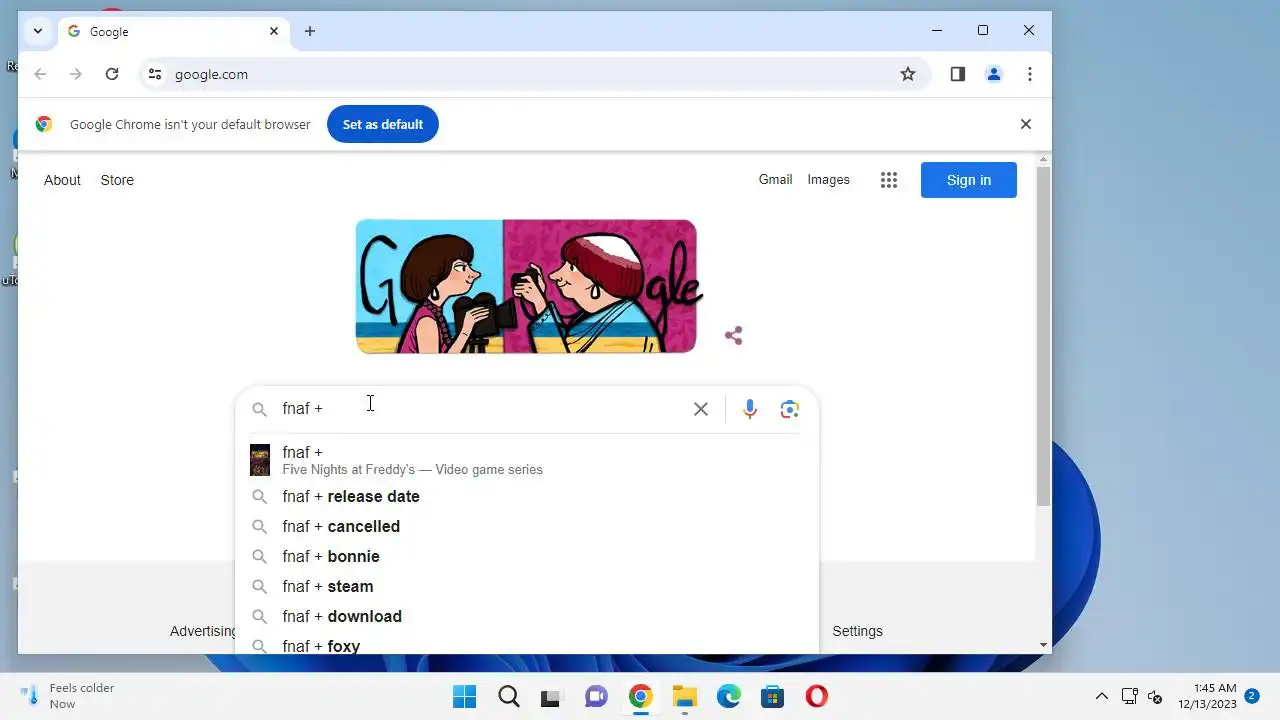Open the weather widget Feels colder
1280x720 pixels.
(x=68, y=696)
